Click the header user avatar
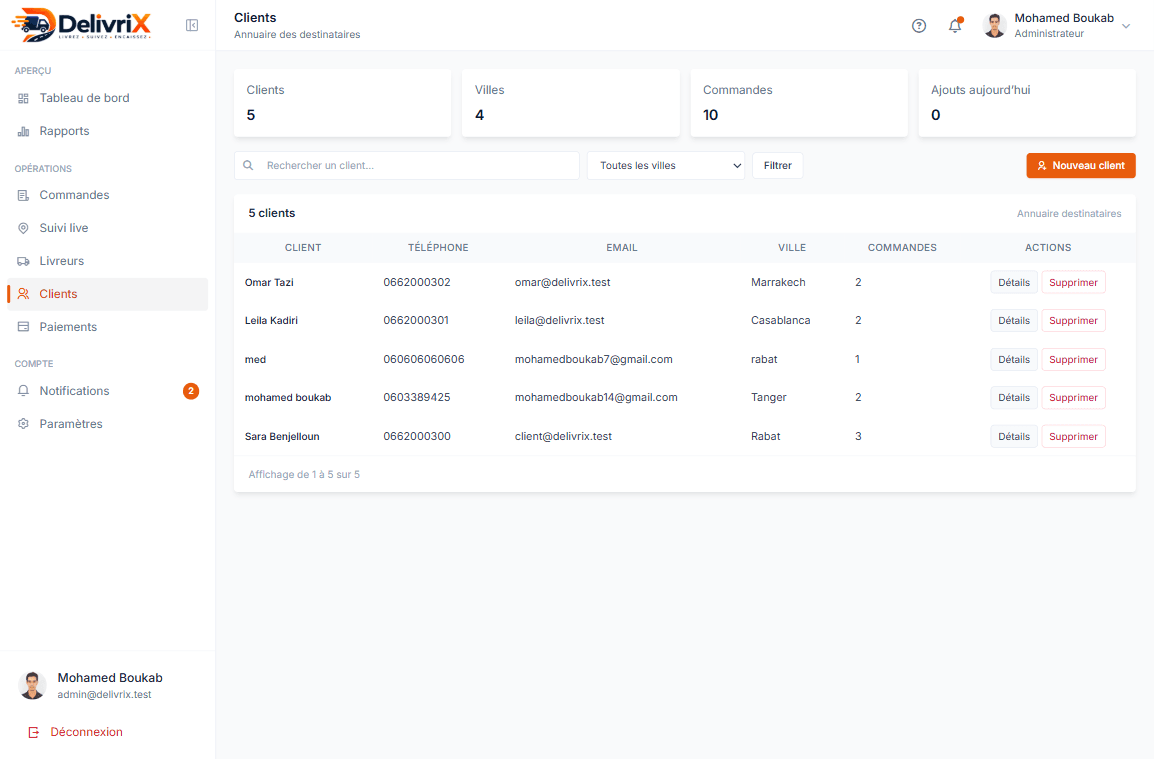The width and height of the screenshot is (1154, 759). coord(995,26)
